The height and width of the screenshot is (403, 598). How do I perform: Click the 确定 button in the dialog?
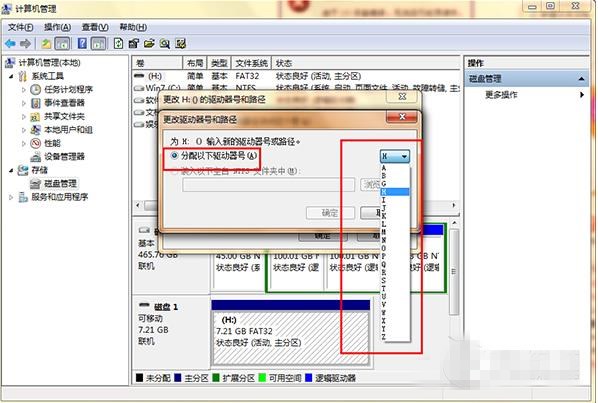tap(330, 213)
